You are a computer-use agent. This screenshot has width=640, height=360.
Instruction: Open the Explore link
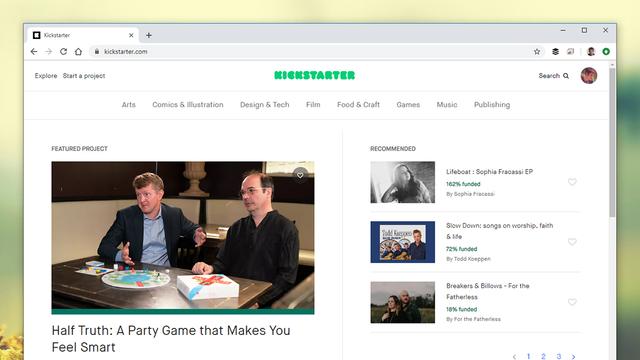click(46, 76)
